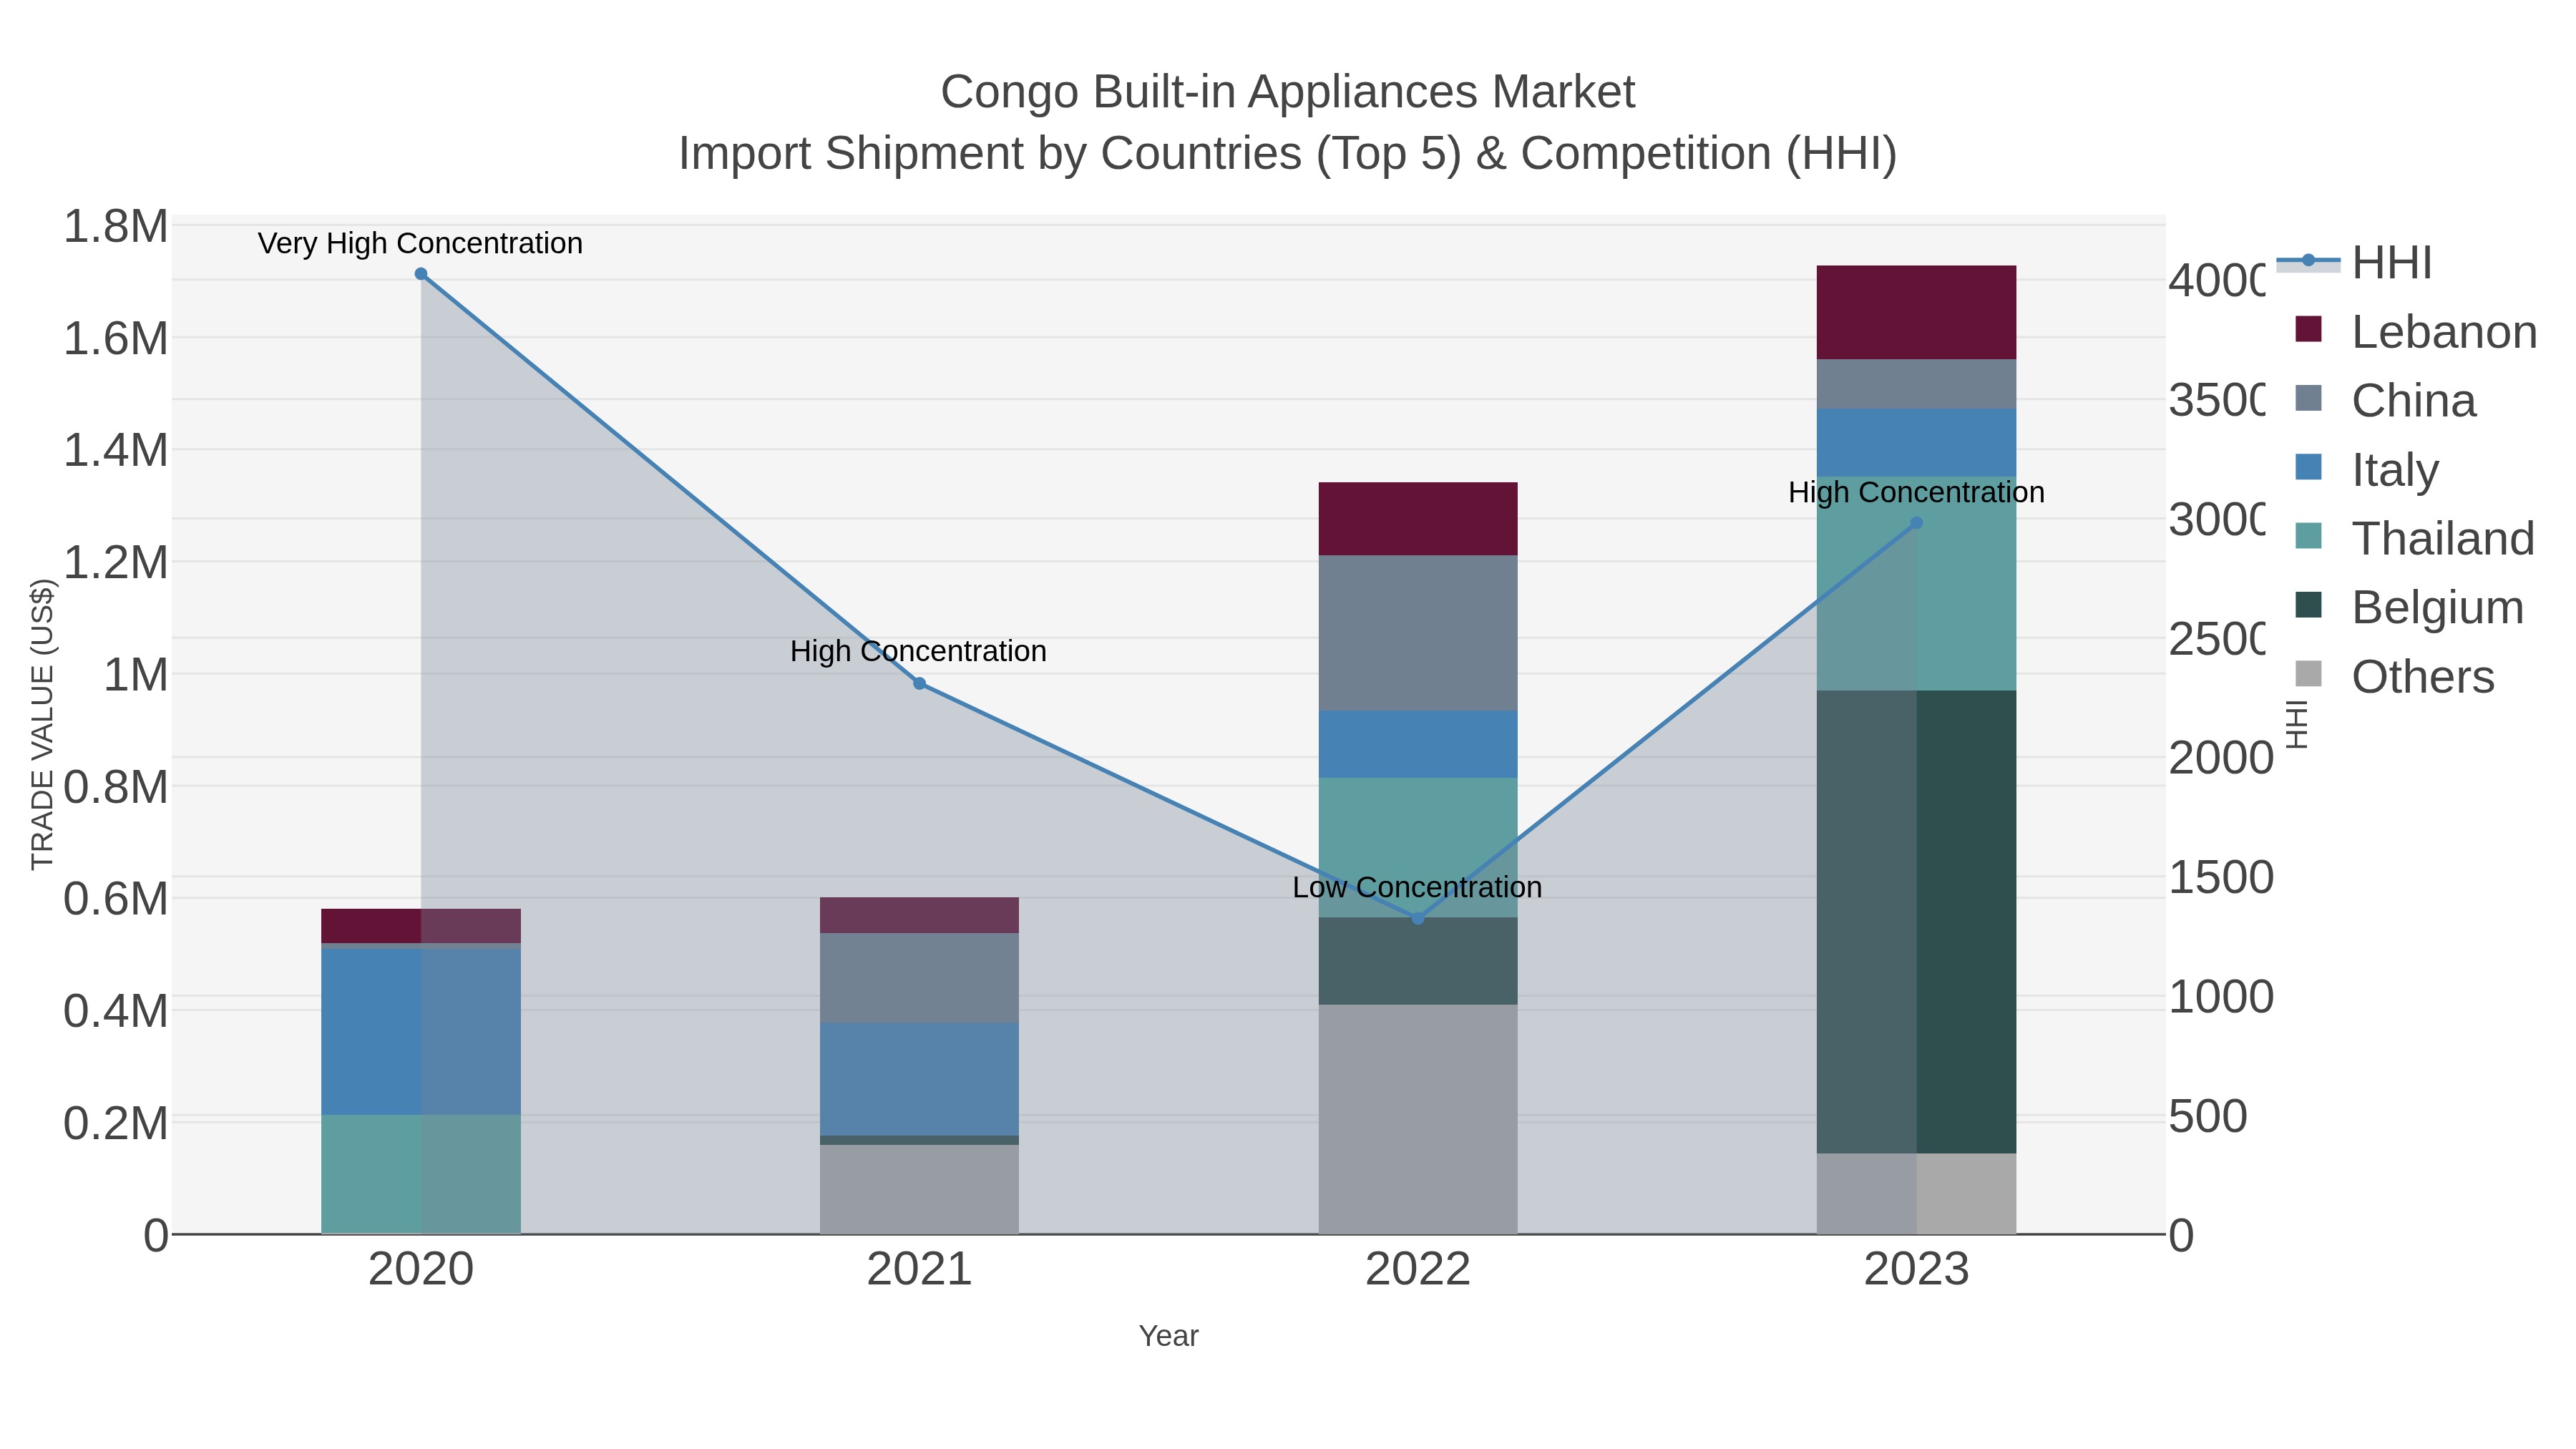This screenshot has width=2576, height=1449.
Task: Click the chart subtitle about Import Shipment by Countries
Action: [x=1287, y=154]
